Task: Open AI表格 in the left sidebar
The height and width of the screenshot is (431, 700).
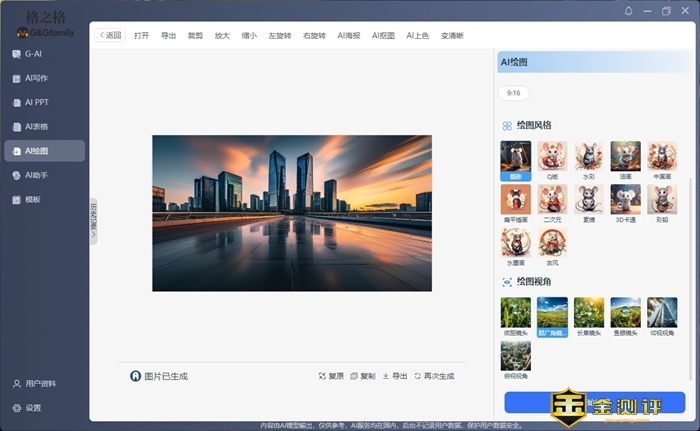Action: (36, 127)
